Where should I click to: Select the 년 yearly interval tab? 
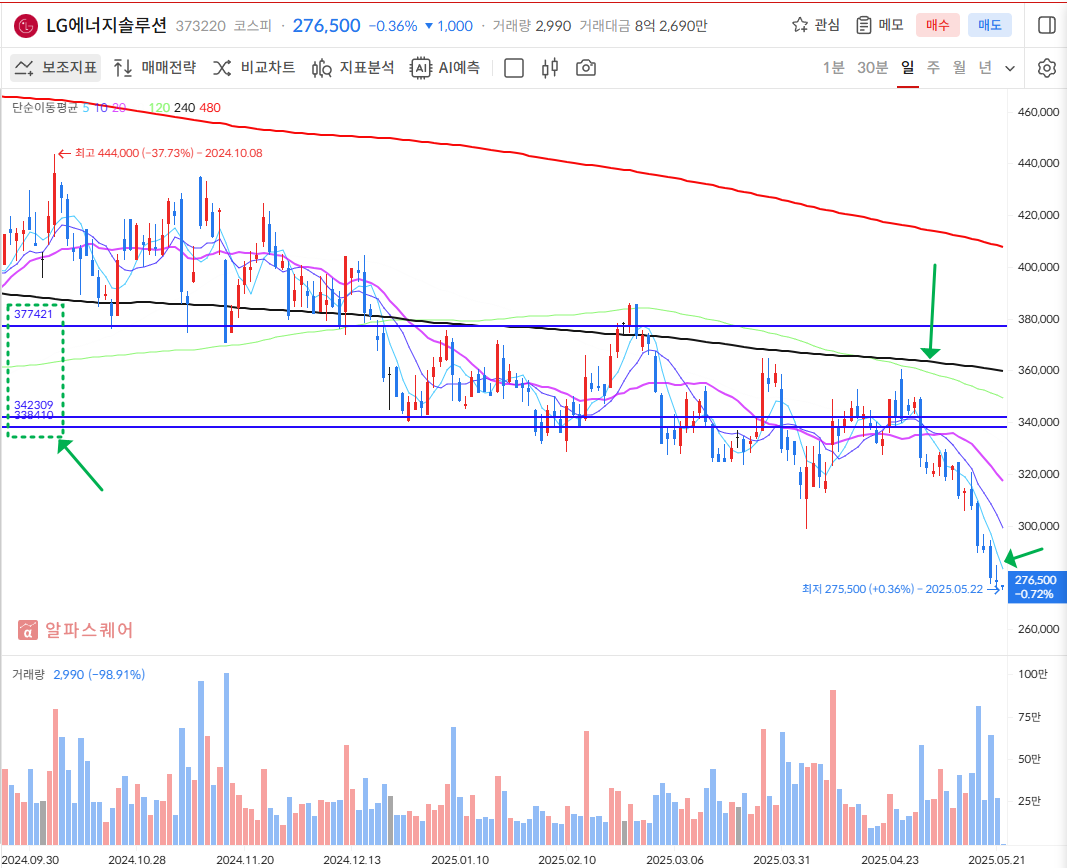click(985, 67)
